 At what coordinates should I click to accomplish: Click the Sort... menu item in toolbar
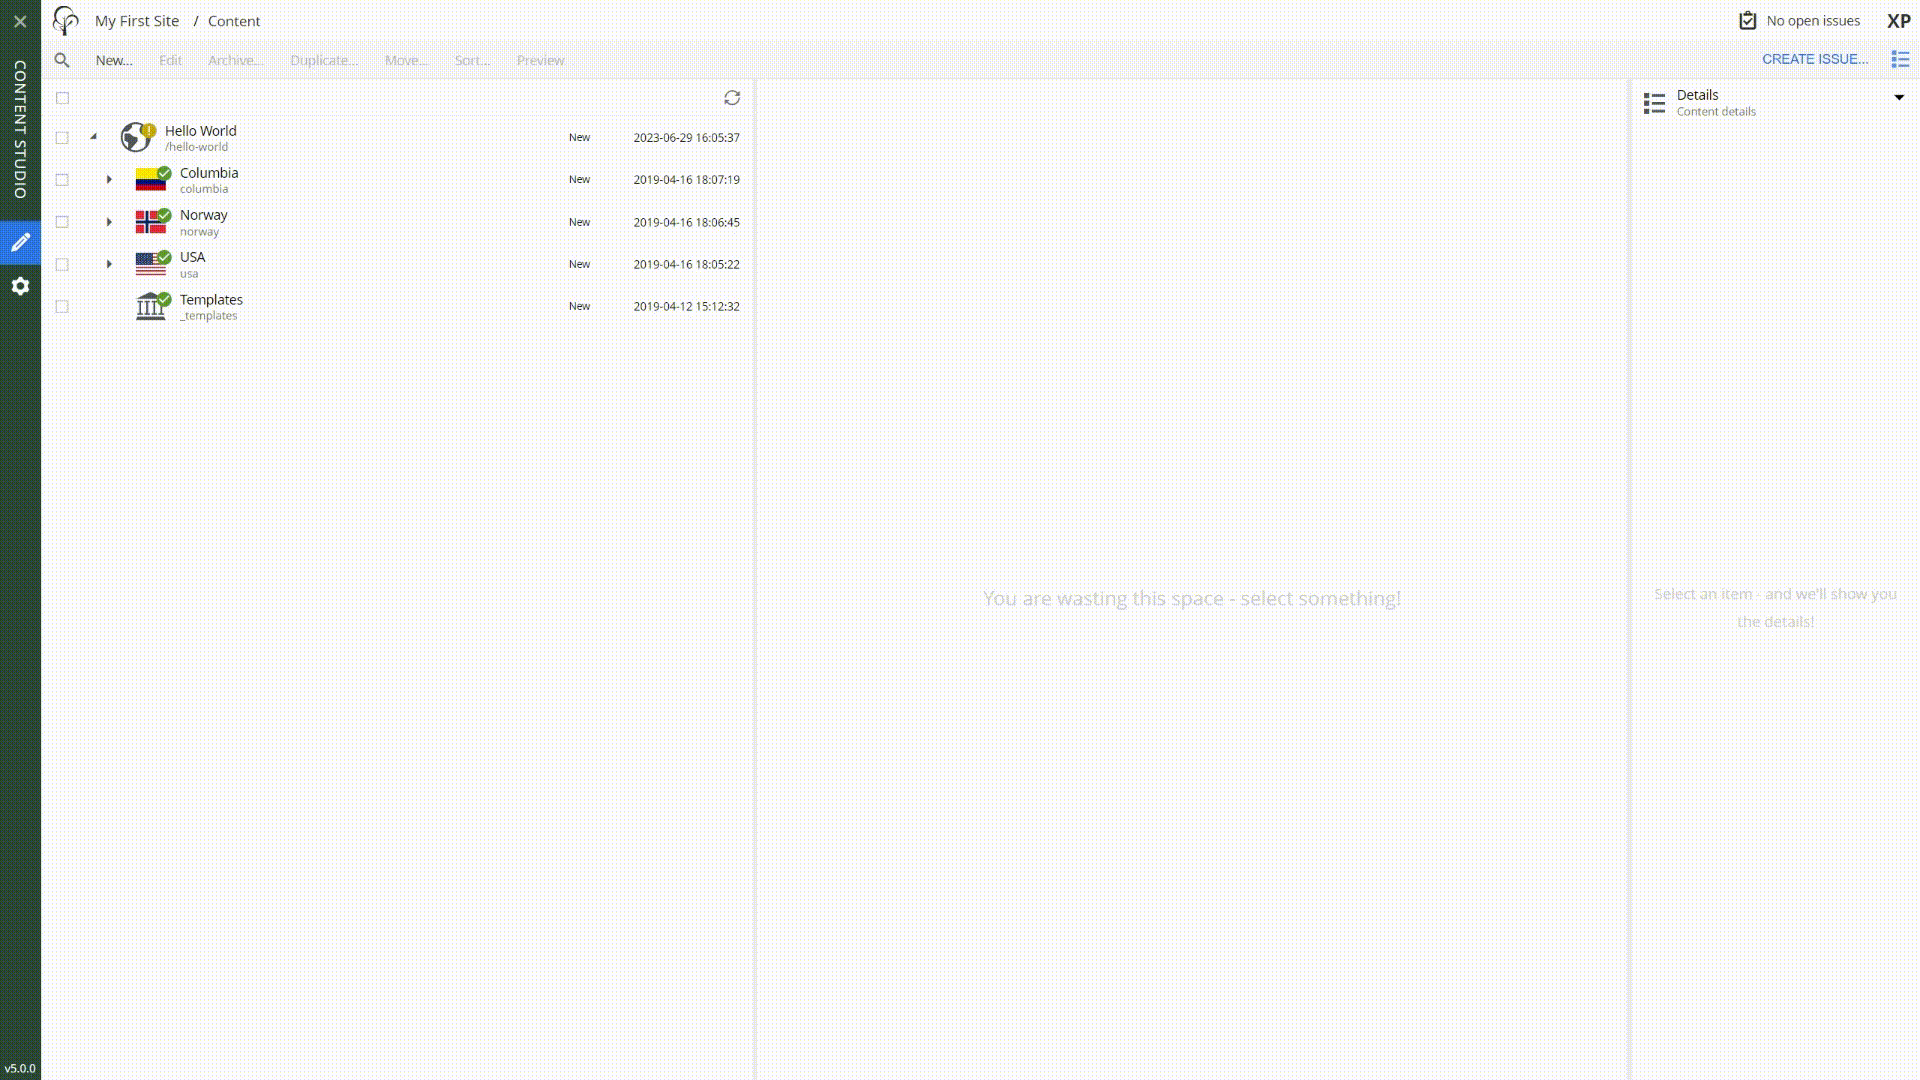471,59
